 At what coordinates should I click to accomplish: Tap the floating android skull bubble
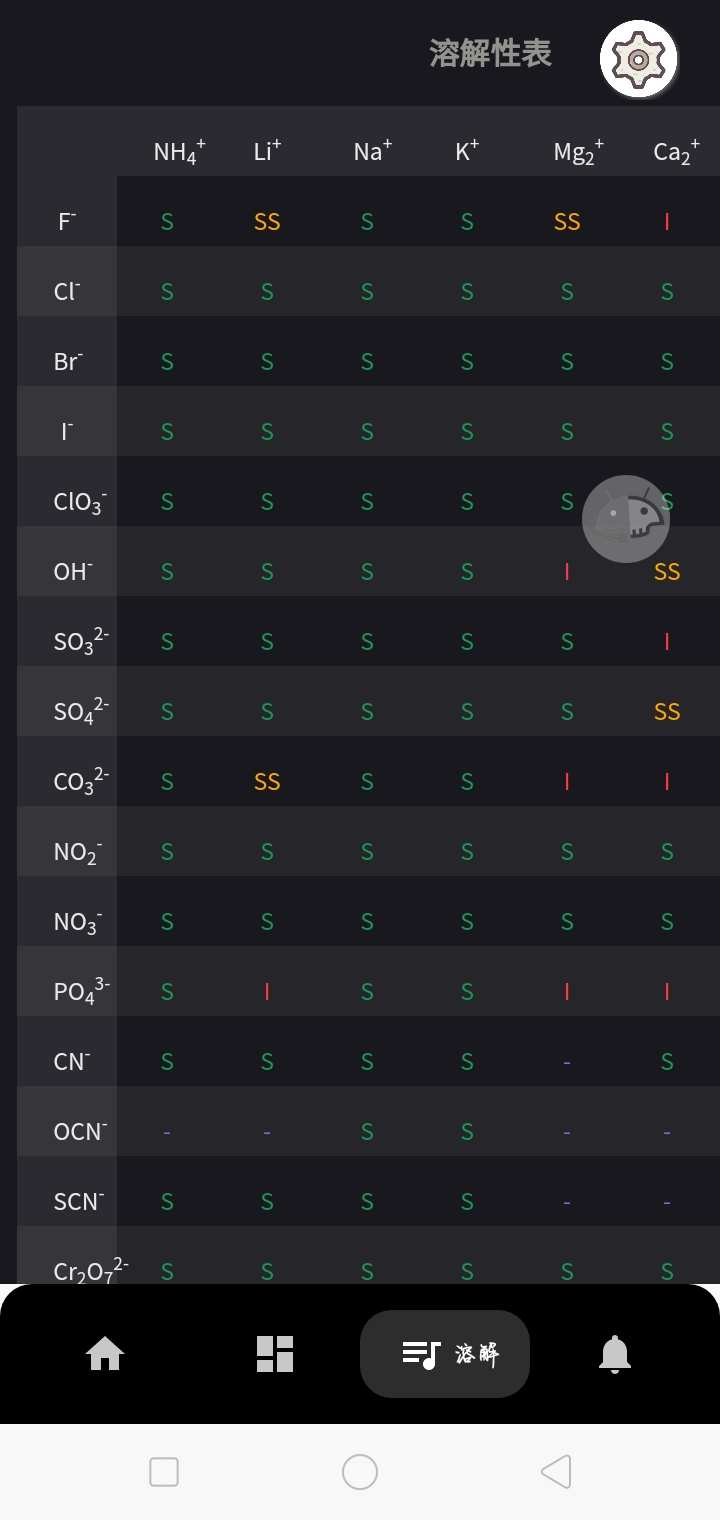(626, 518)
